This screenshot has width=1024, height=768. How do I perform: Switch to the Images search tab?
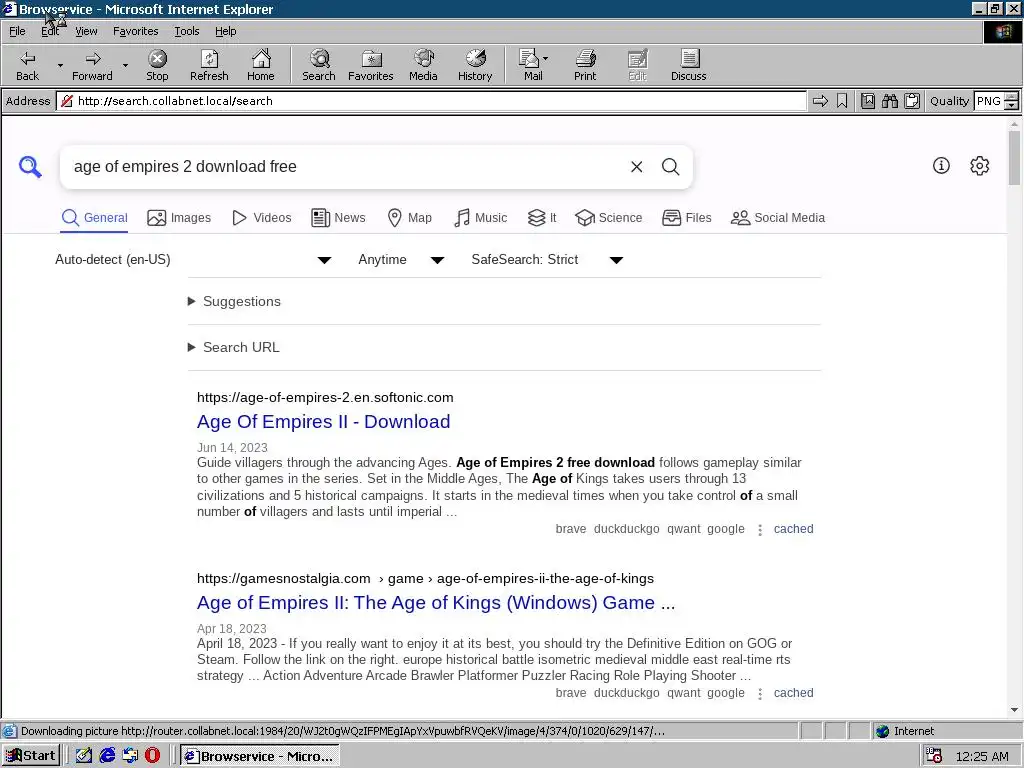pos(179,217)
